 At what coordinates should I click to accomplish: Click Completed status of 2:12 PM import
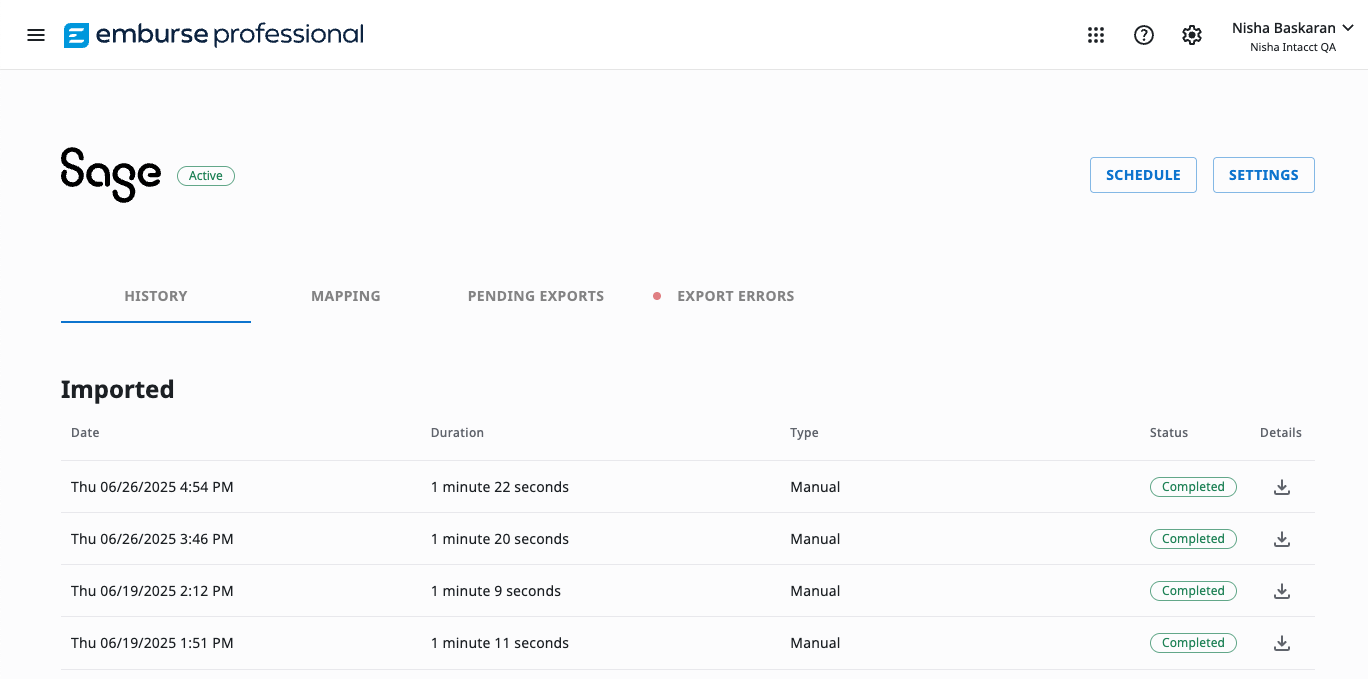point(1193,591)
